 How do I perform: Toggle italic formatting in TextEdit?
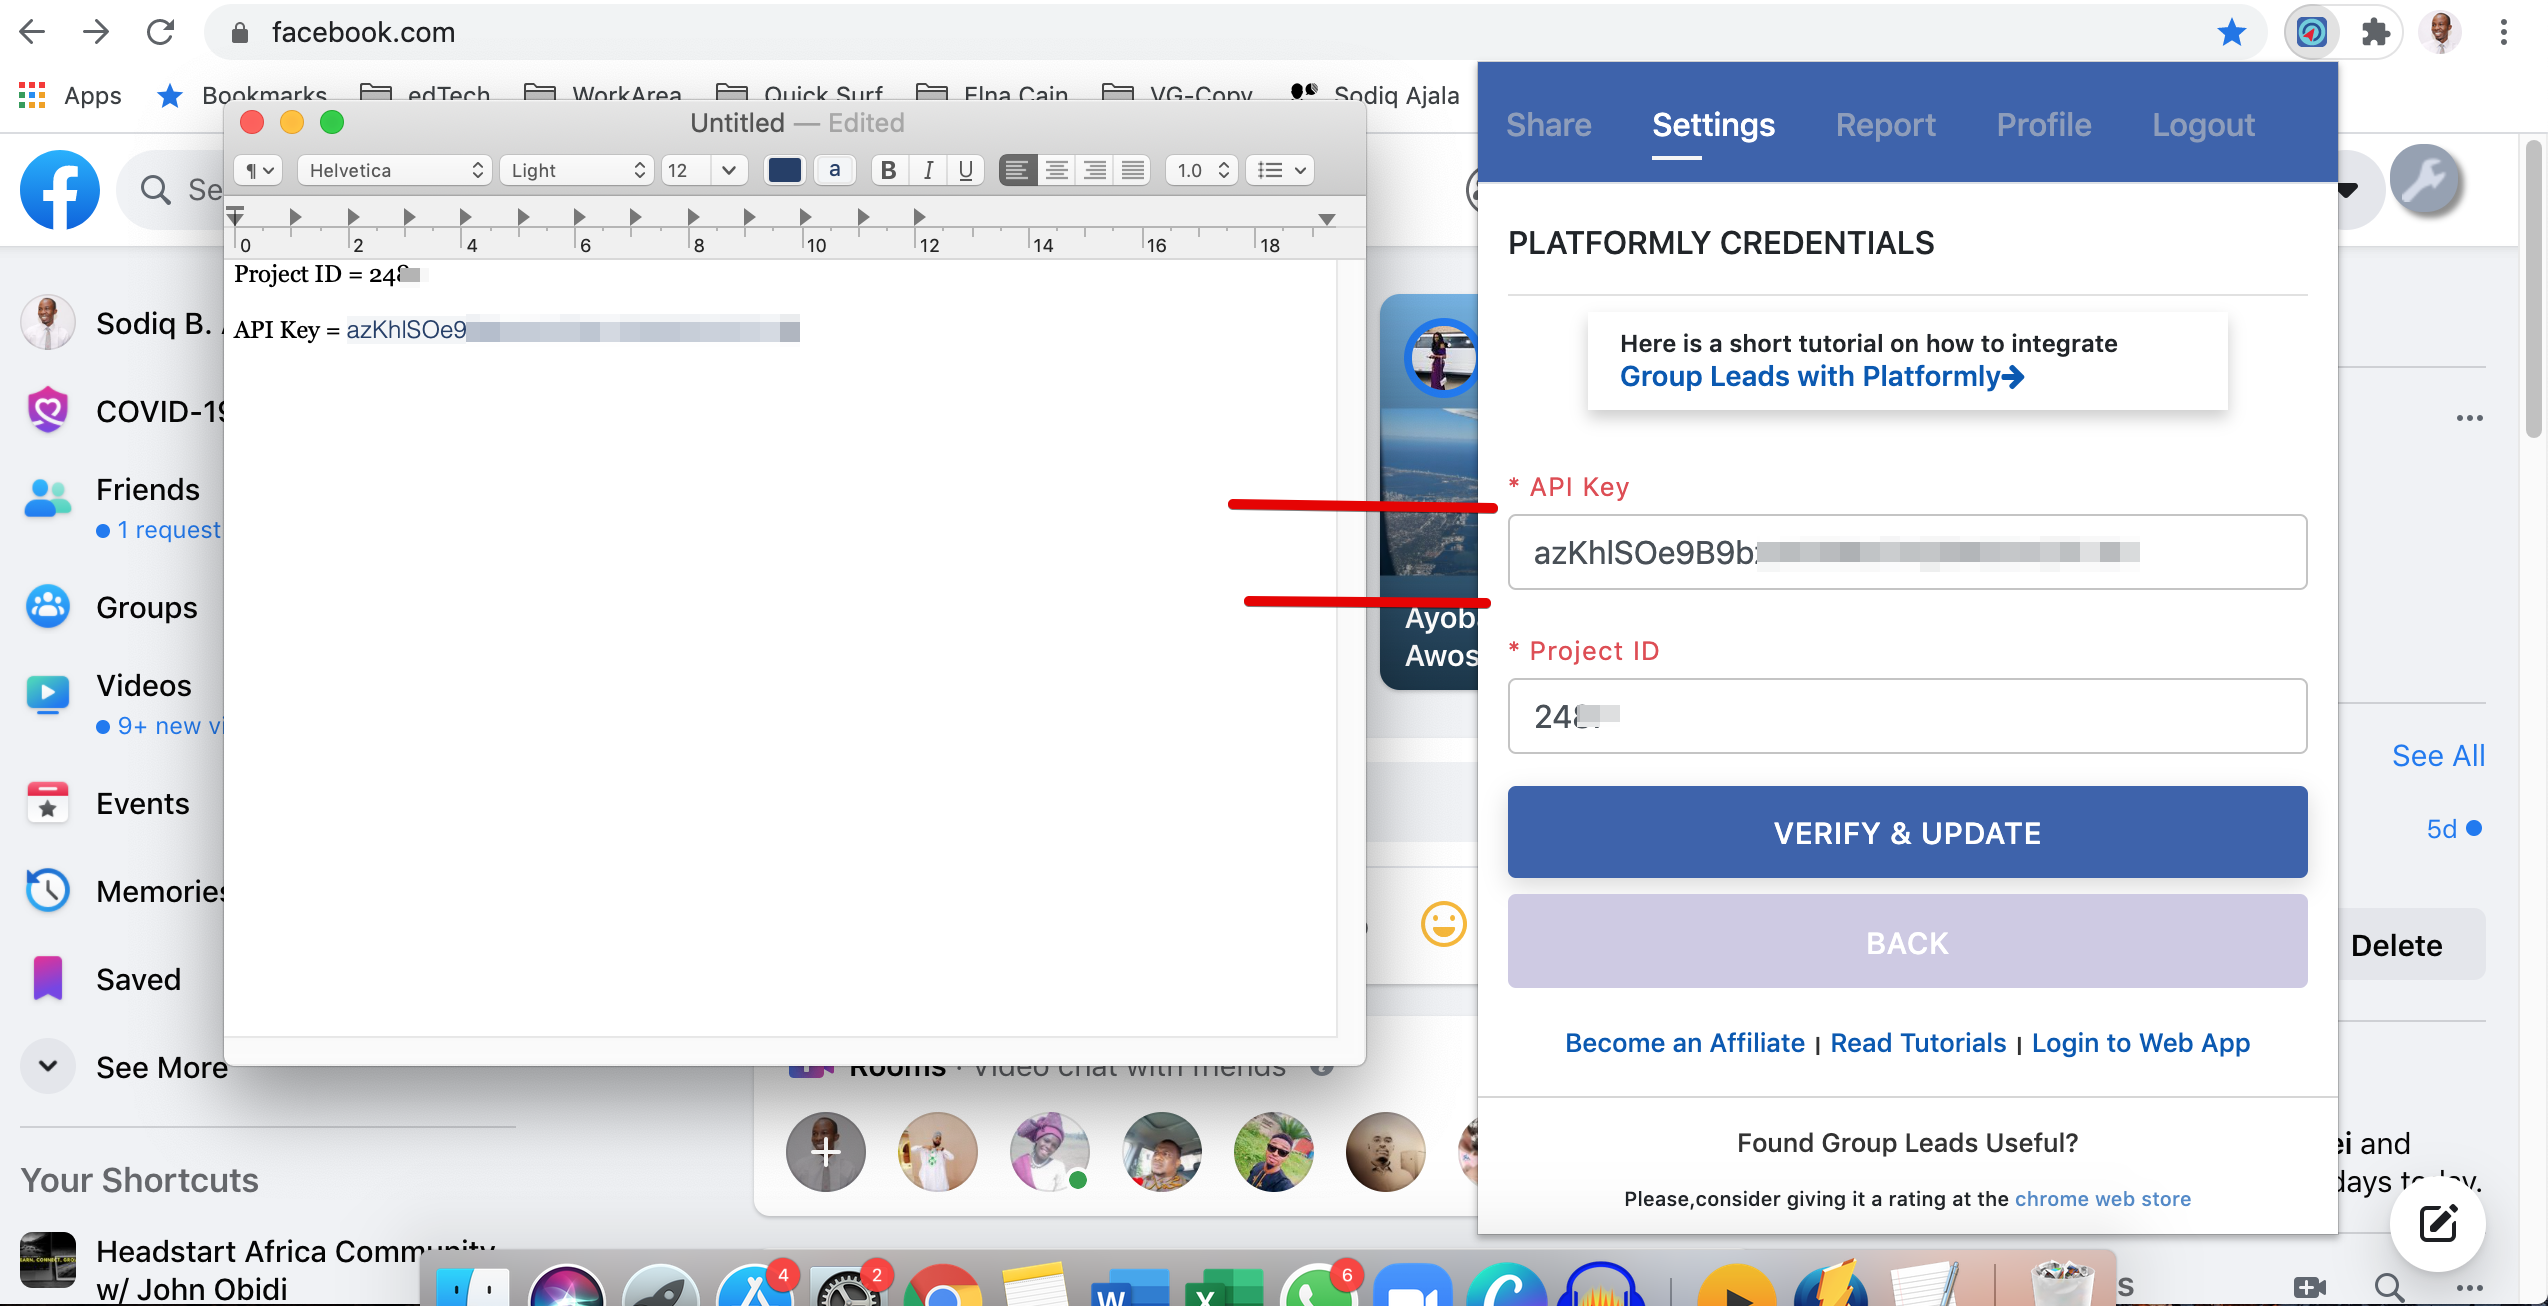tap(927, 170)
